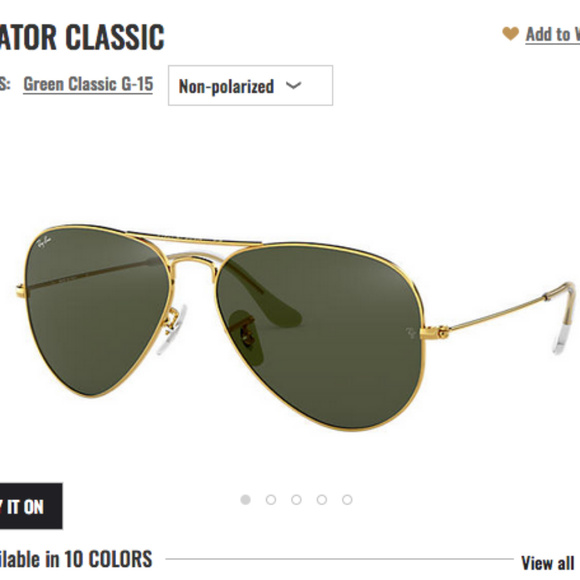Screen dimensions: 580x580
Task: Click the right temple arm tip
Action: (564, 320)
